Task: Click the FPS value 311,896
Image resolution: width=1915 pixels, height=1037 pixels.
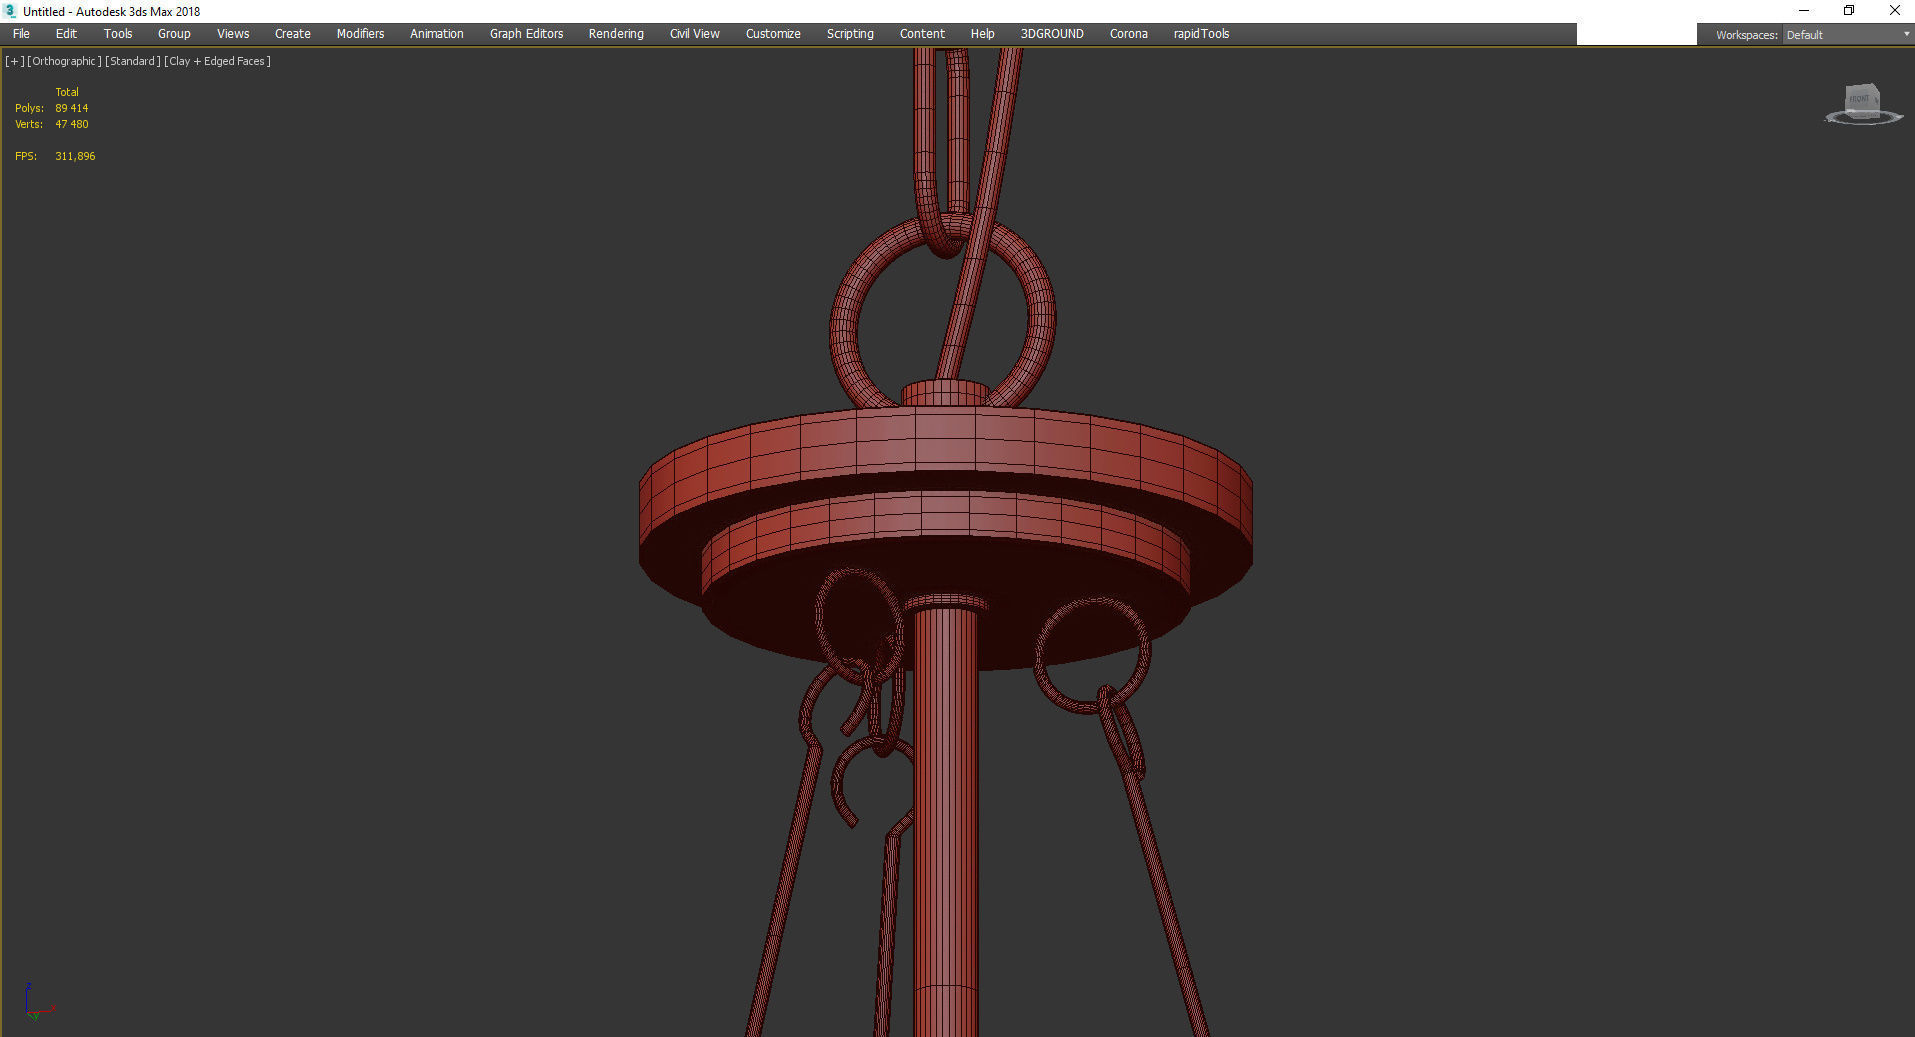Action: click(x=75, y=156)
